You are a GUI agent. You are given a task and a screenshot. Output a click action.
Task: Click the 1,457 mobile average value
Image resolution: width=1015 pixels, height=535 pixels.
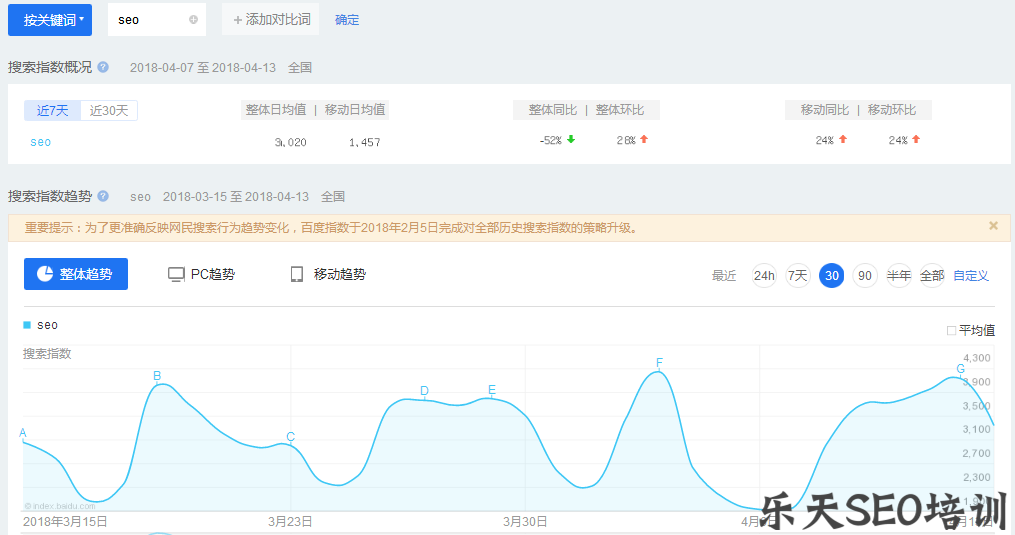tap(364, 142)
